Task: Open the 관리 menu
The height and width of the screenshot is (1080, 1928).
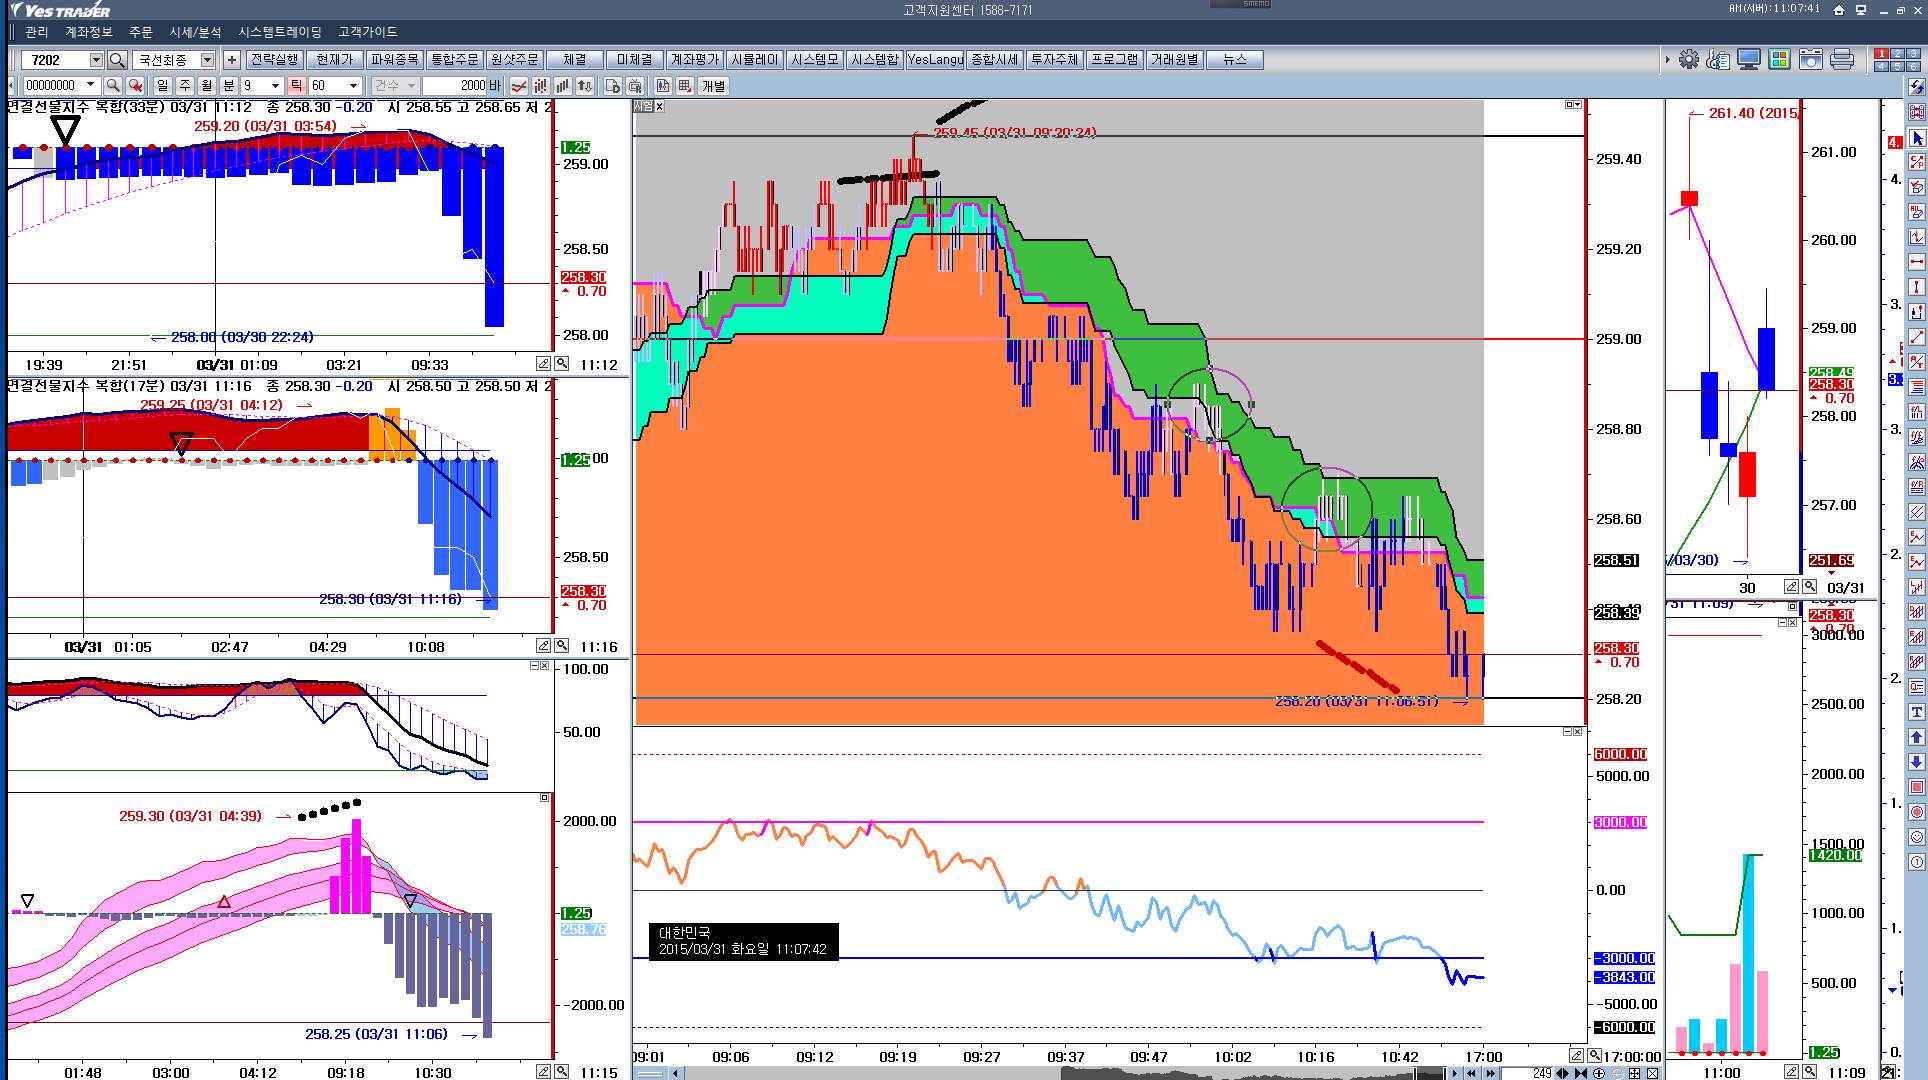Action: coord(36,32)
